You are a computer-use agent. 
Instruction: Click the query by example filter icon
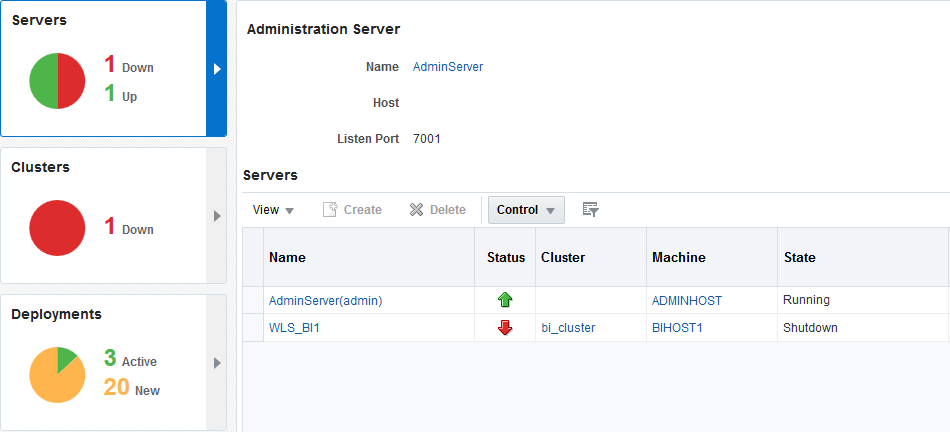(591, 210)
